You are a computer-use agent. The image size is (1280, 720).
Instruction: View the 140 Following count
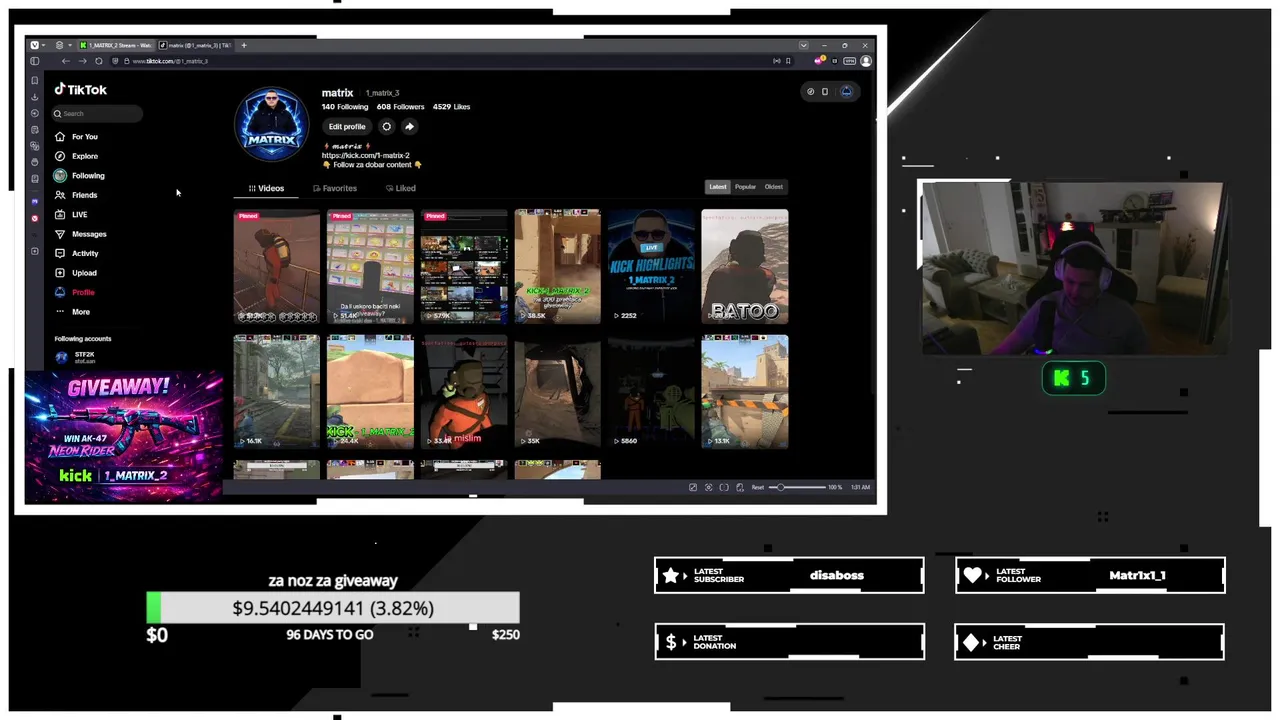pyautogui.click(x=345, y=107)
